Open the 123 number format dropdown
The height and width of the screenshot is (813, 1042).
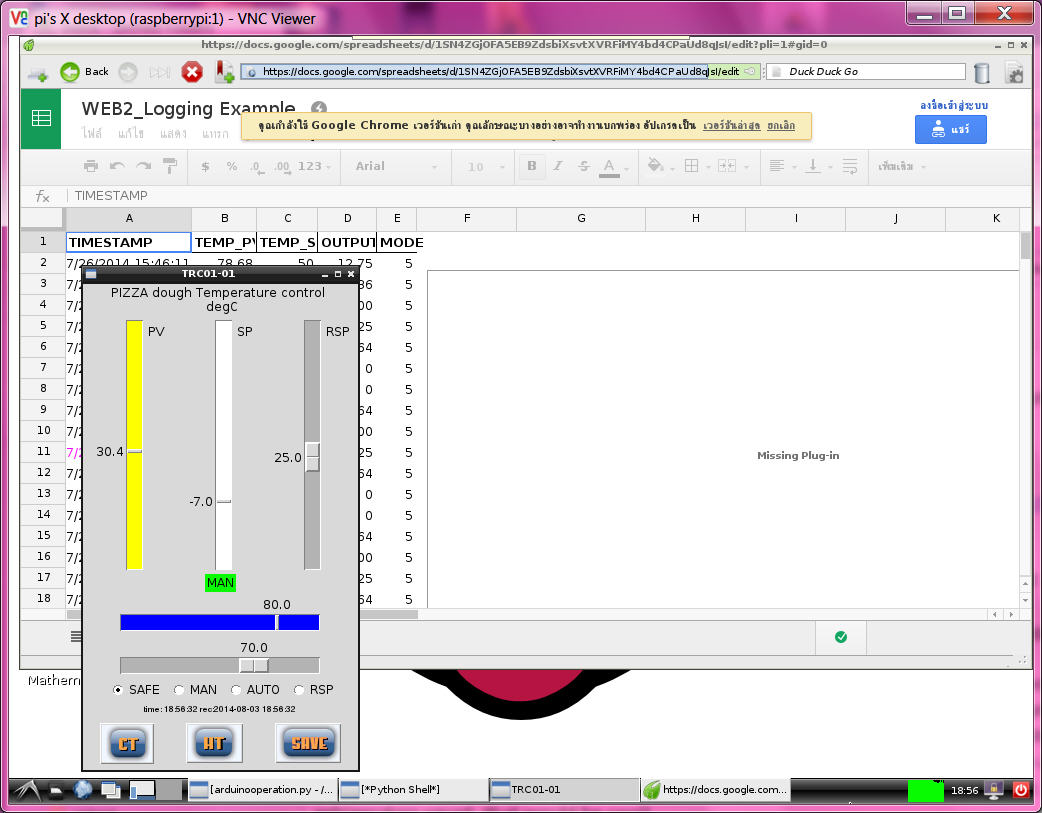[x=315, y=167]
